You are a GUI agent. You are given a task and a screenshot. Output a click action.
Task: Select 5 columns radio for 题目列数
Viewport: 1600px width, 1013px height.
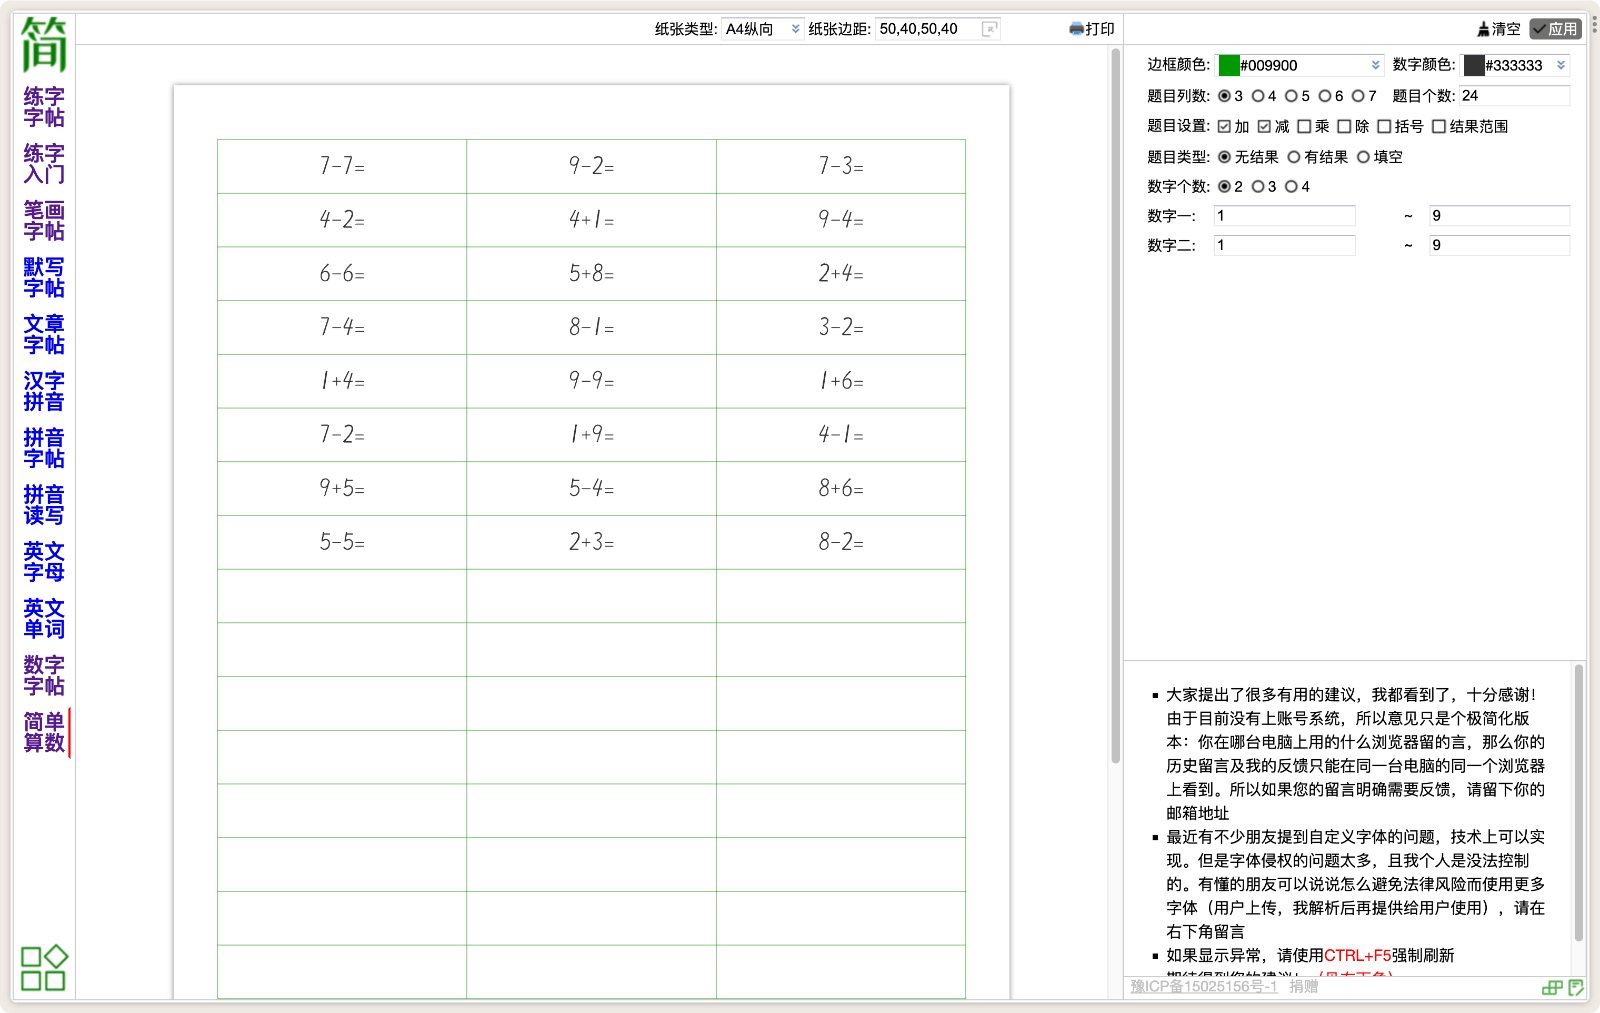pyautogui.click(x=1291, y=96)
